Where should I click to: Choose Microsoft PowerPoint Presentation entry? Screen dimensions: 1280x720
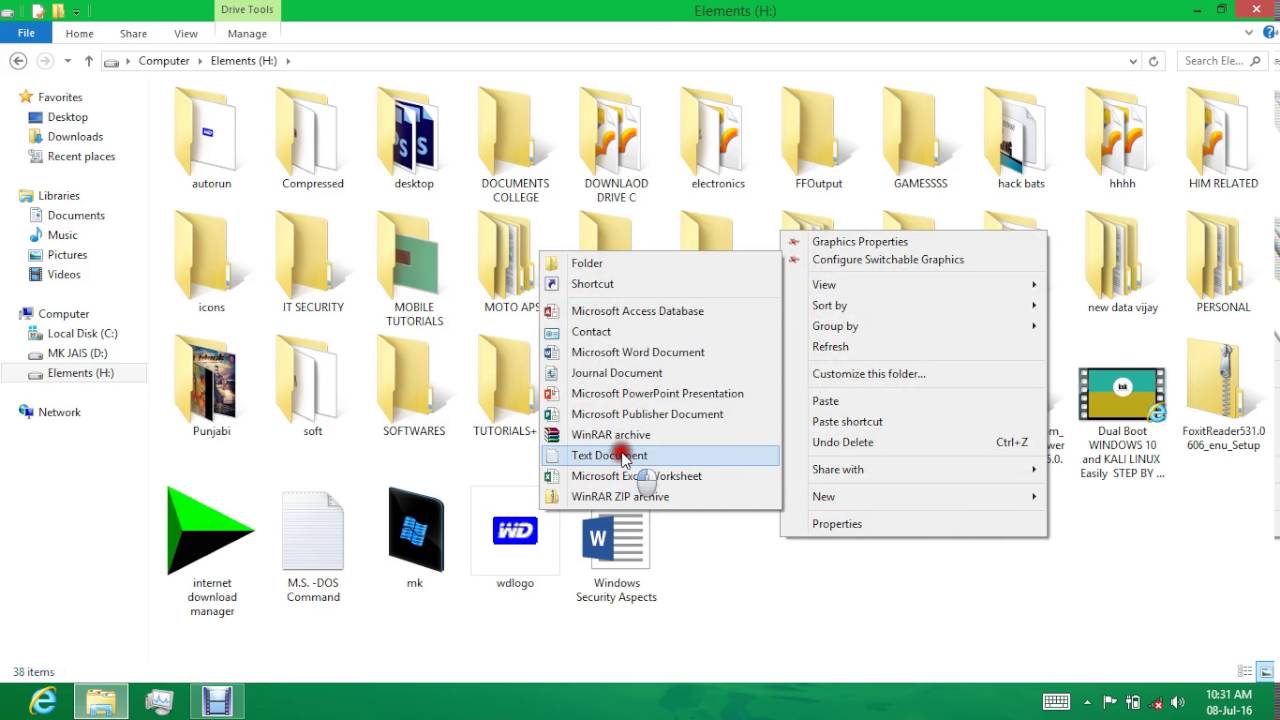660,393
